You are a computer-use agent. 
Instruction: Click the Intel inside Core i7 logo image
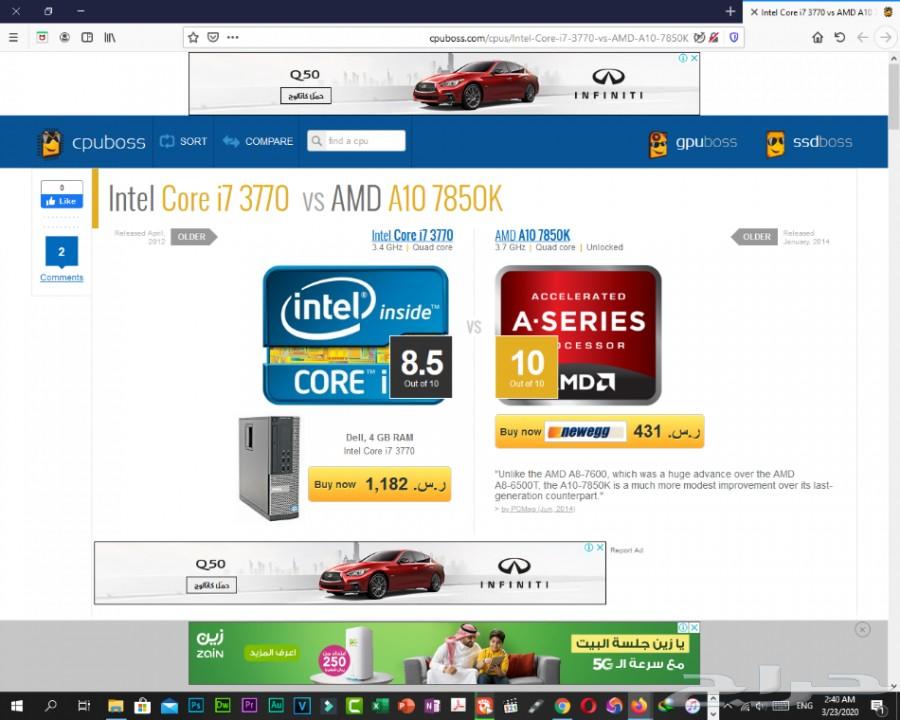(356, 335)
